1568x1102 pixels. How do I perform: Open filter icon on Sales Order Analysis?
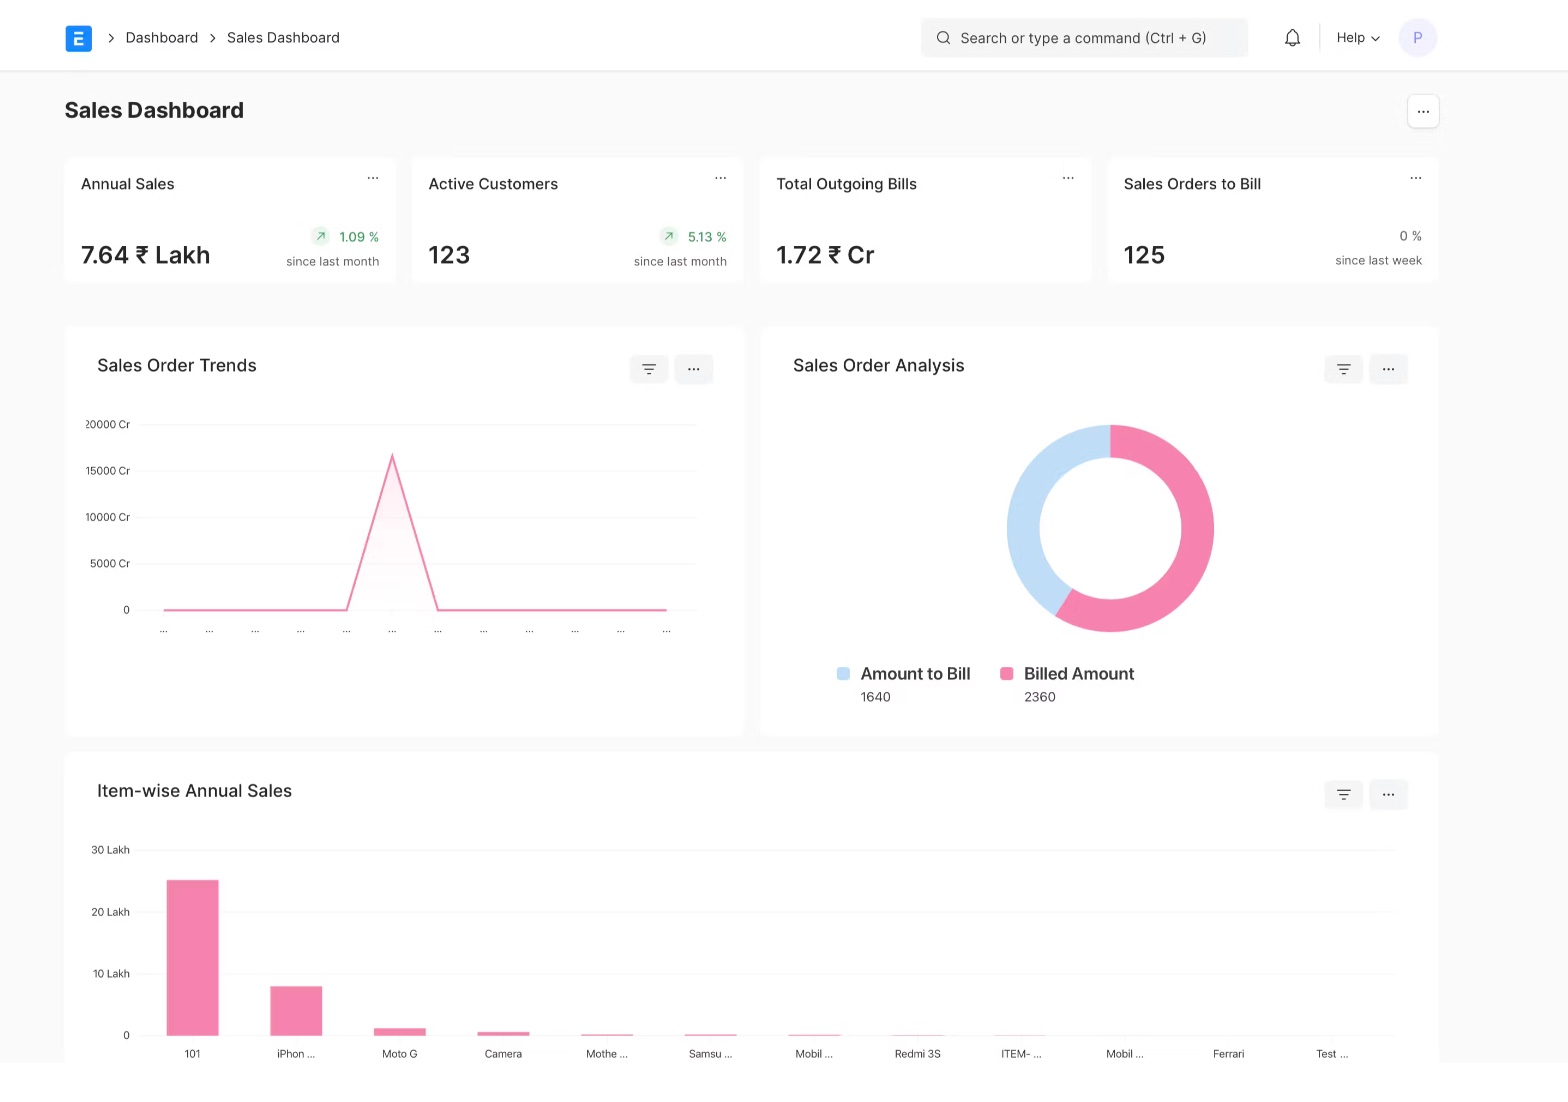tap(1343, 369)
